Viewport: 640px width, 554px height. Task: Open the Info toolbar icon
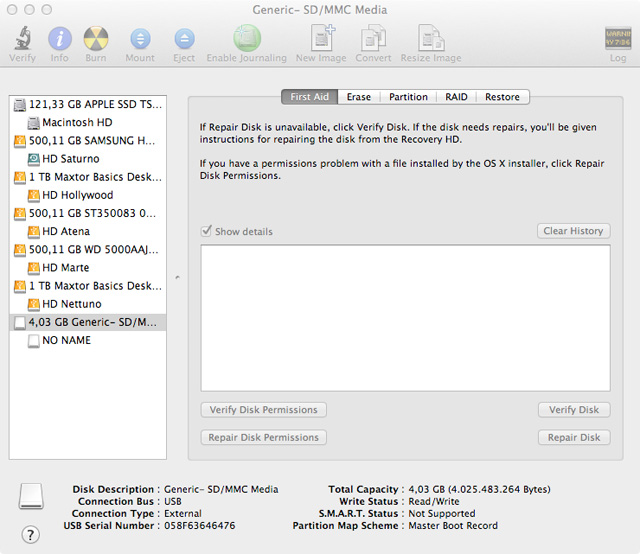60,39
